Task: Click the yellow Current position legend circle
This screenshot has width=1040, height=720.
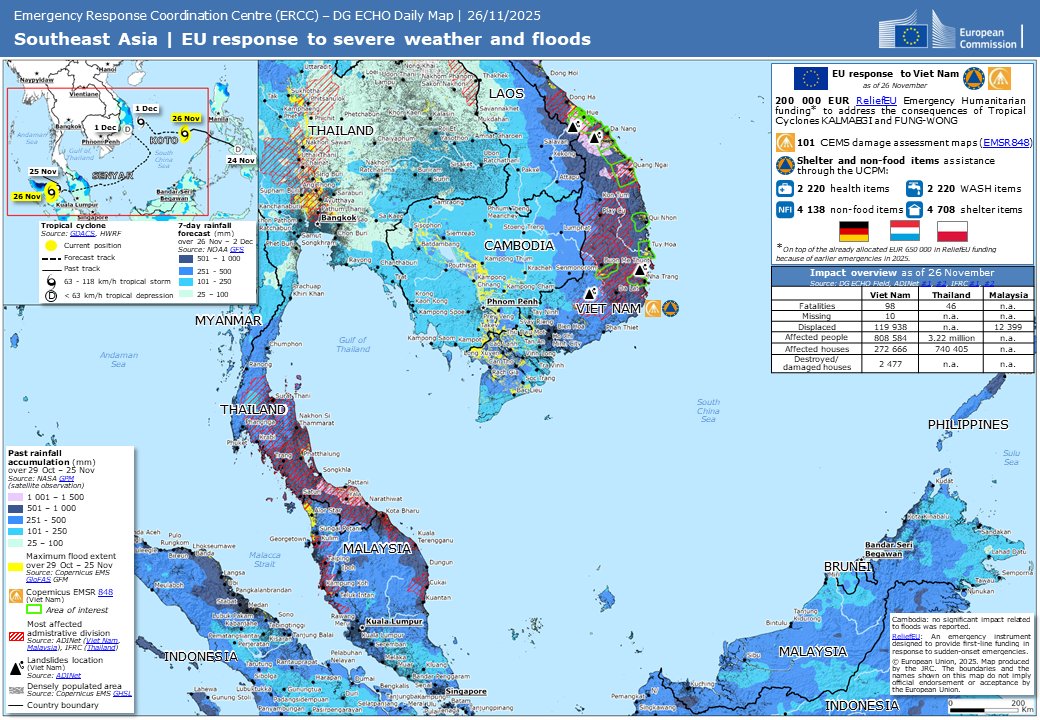Action: pos(50,245)
